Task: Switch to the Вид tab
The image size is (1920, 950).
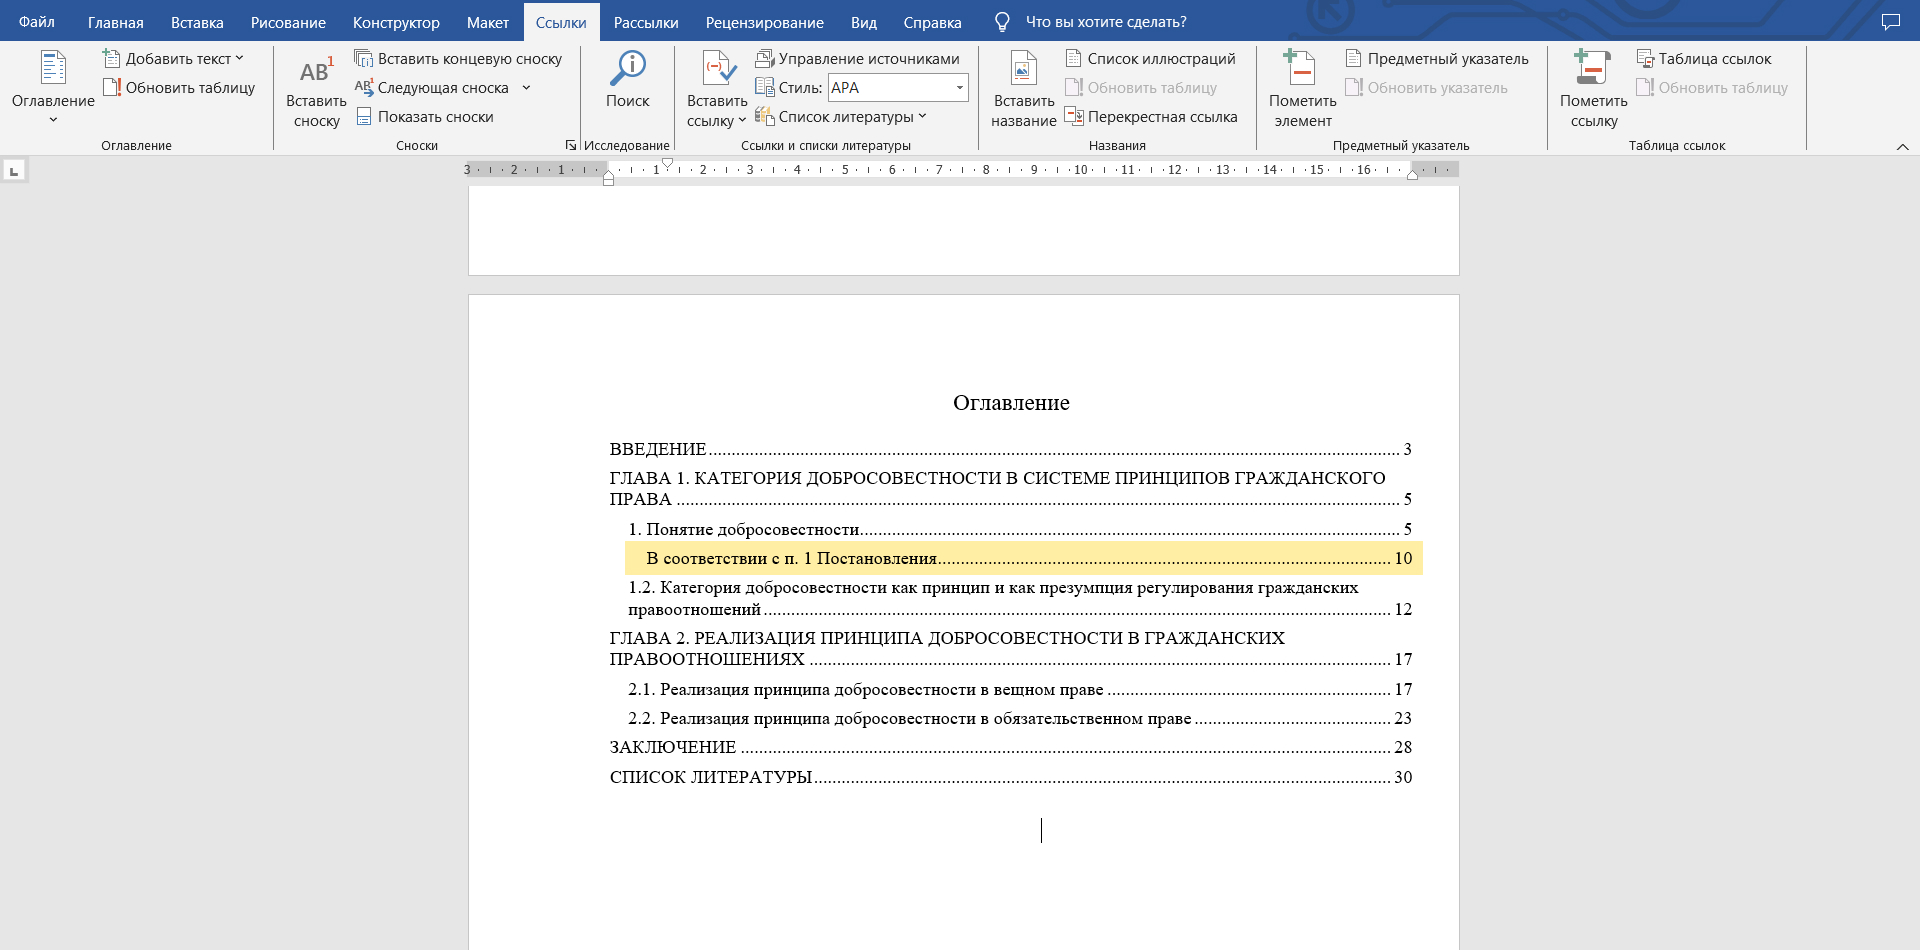Action: [x=864, y=22]
